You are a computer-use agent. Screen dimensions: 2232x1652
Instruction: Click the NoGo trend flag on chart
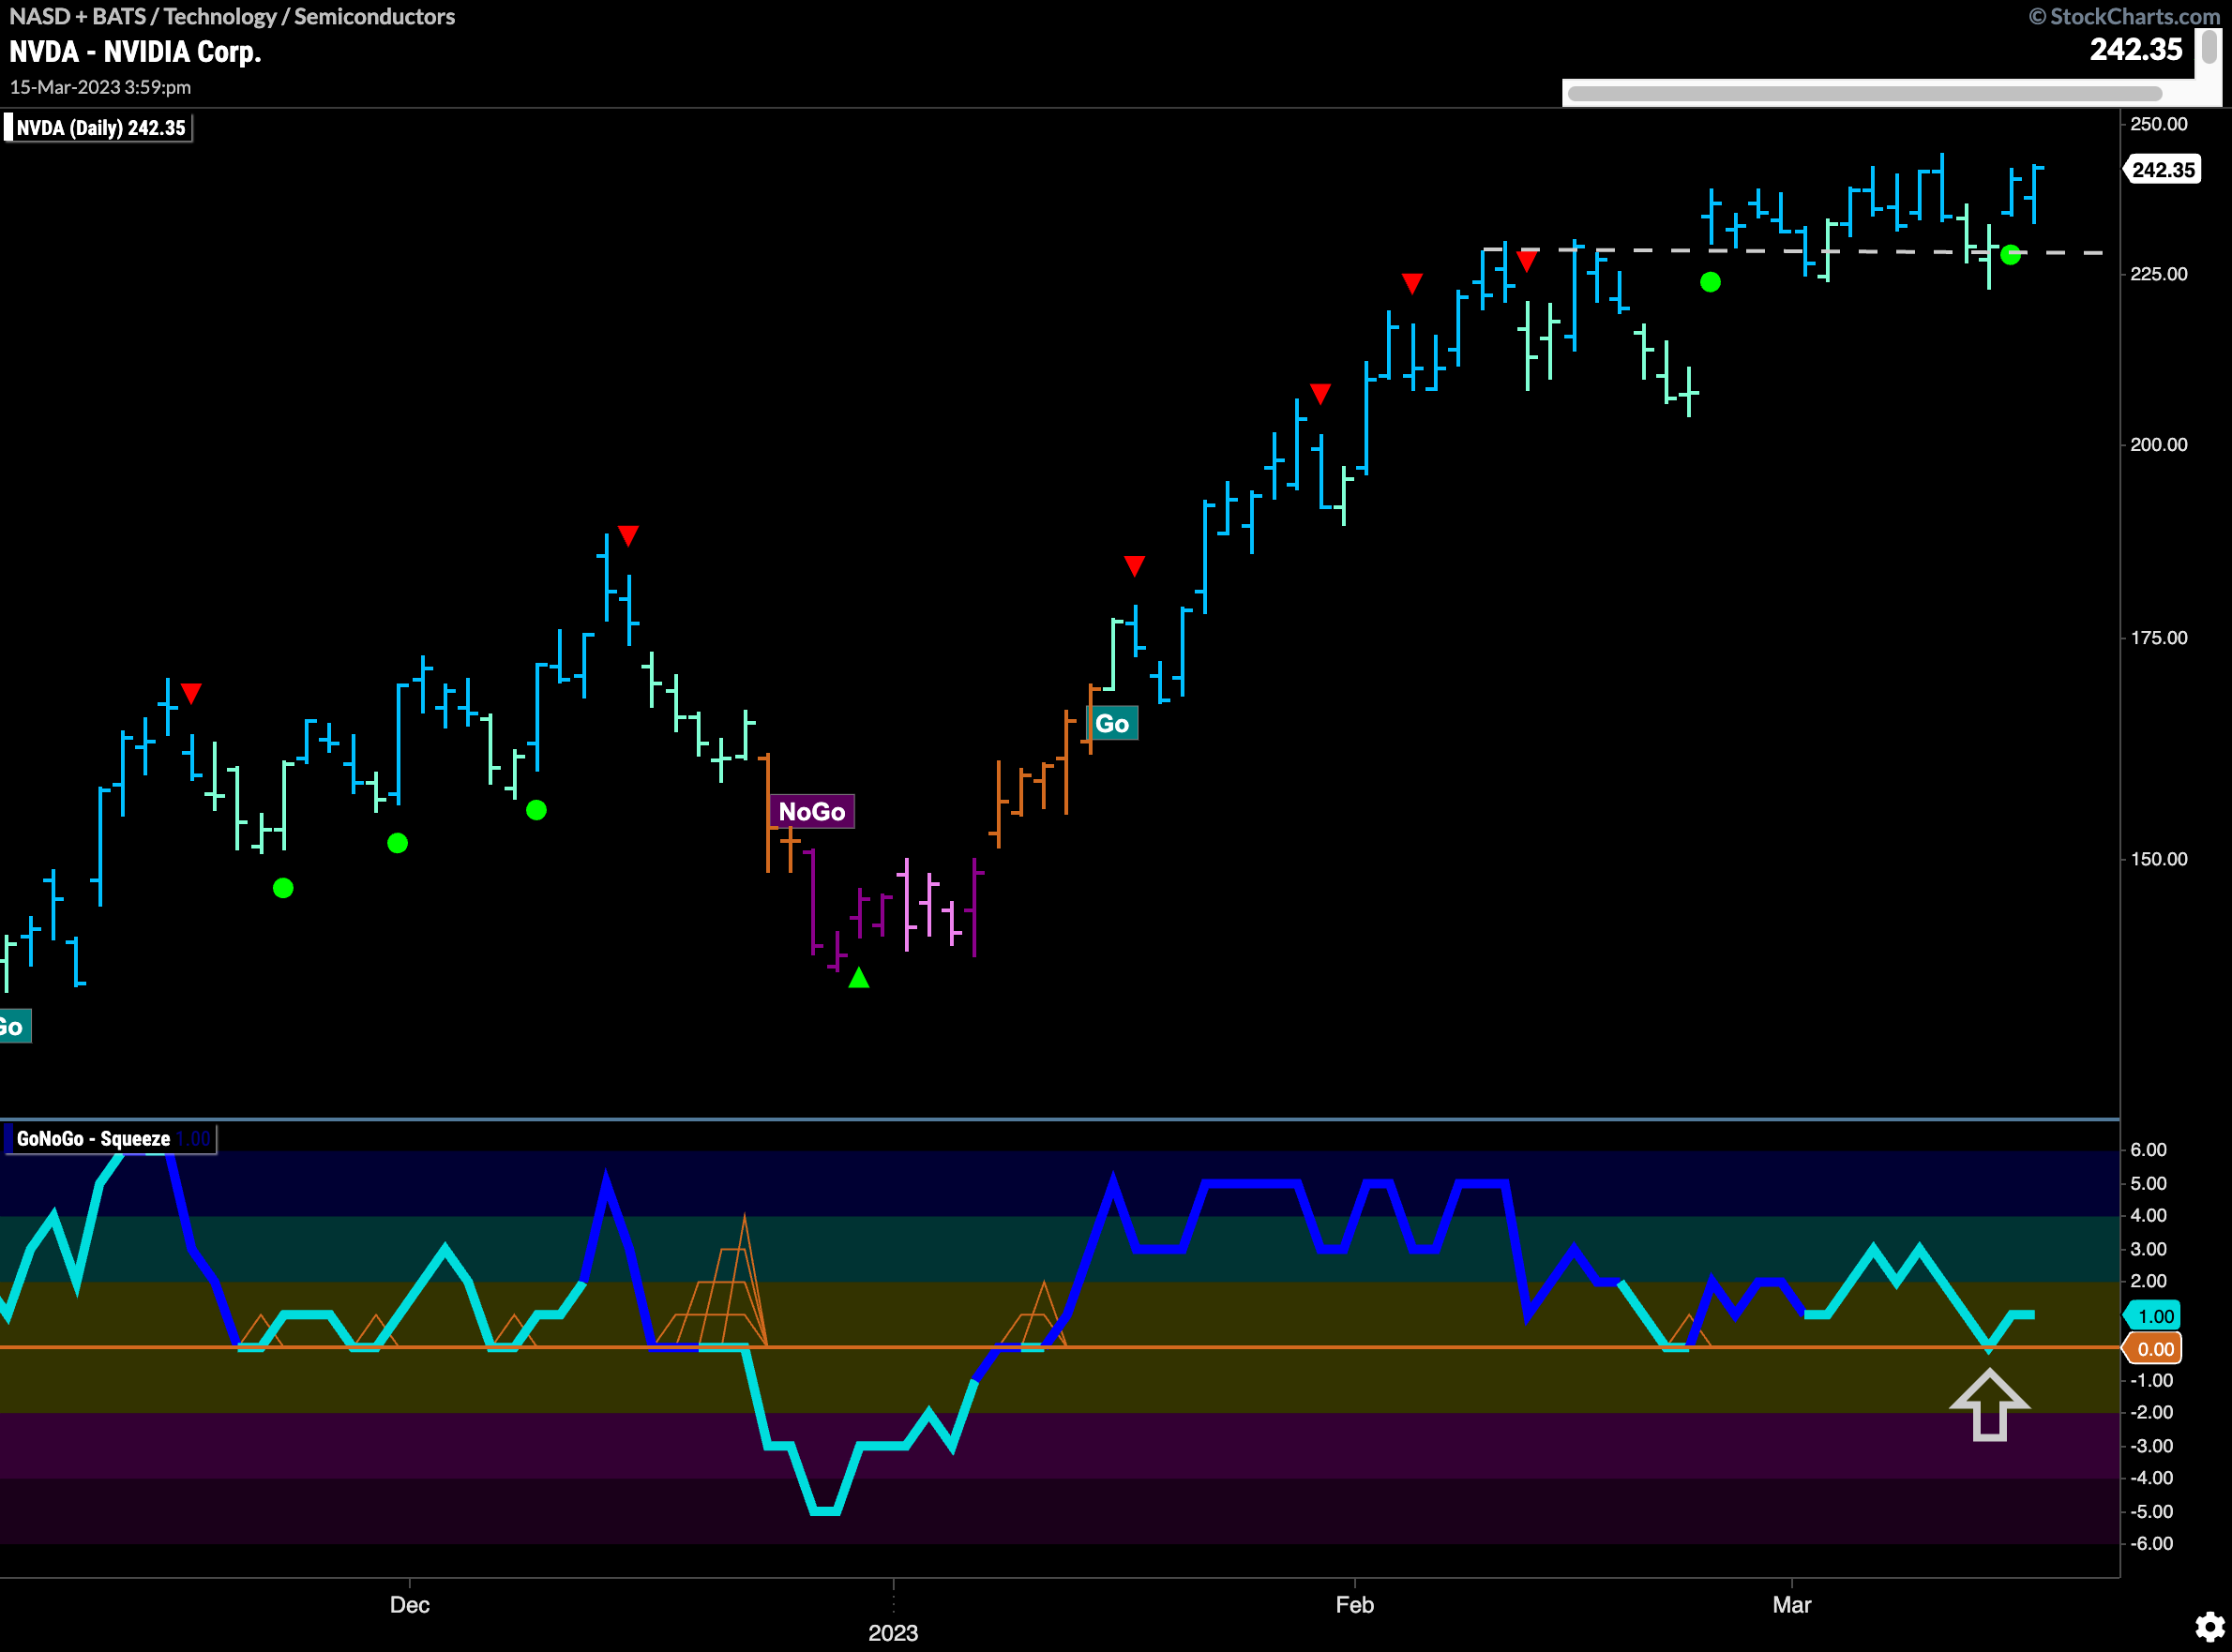(x=811, y=811)
